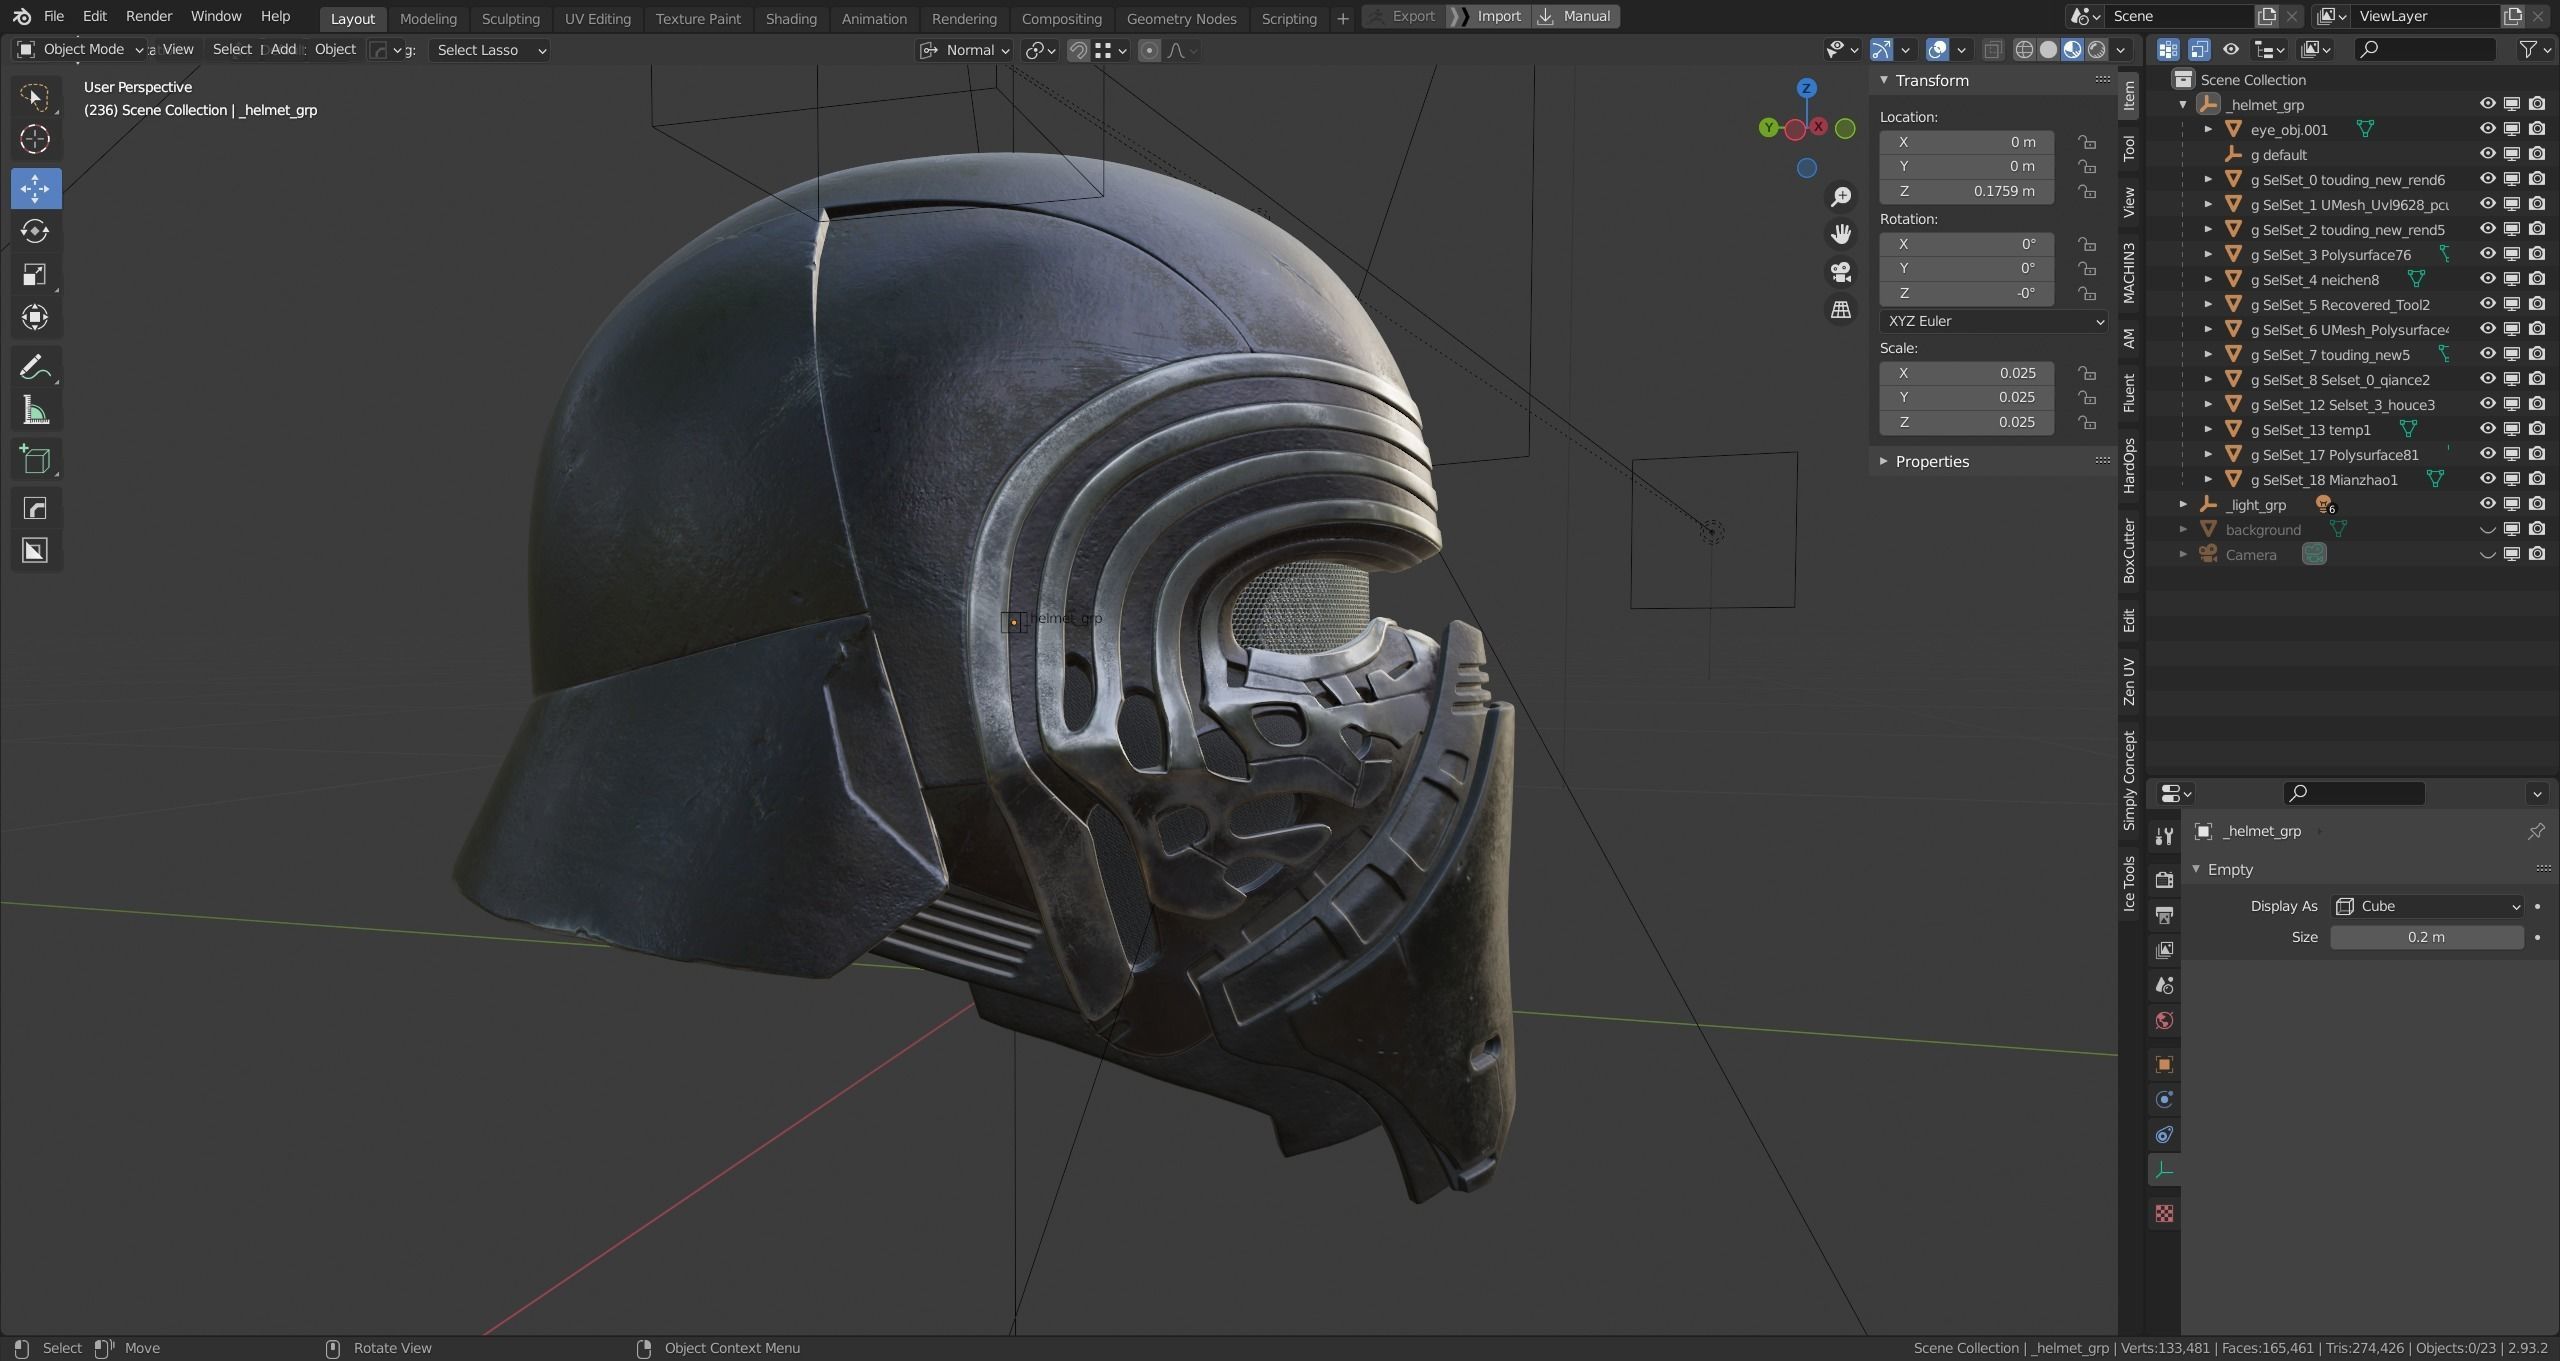Expand the Properties panel section

pyautogui.click(x=1931, y=461)
